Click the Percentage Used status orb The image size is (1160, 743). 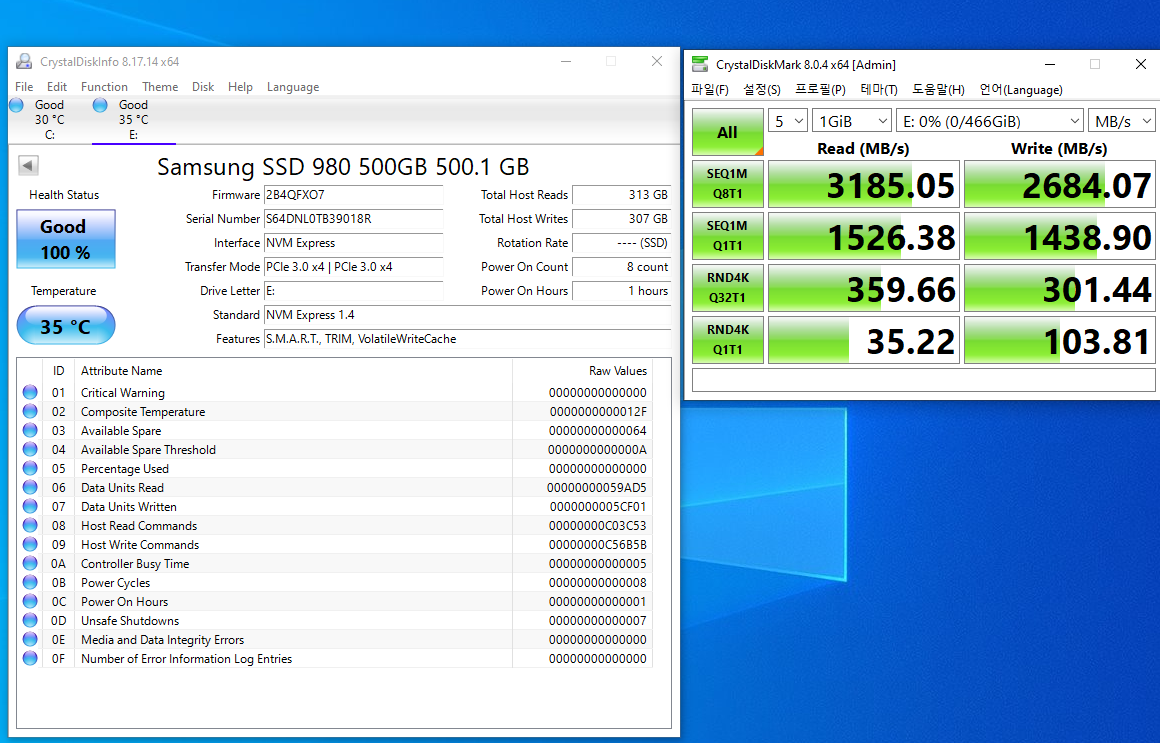[x=30, y=468]
